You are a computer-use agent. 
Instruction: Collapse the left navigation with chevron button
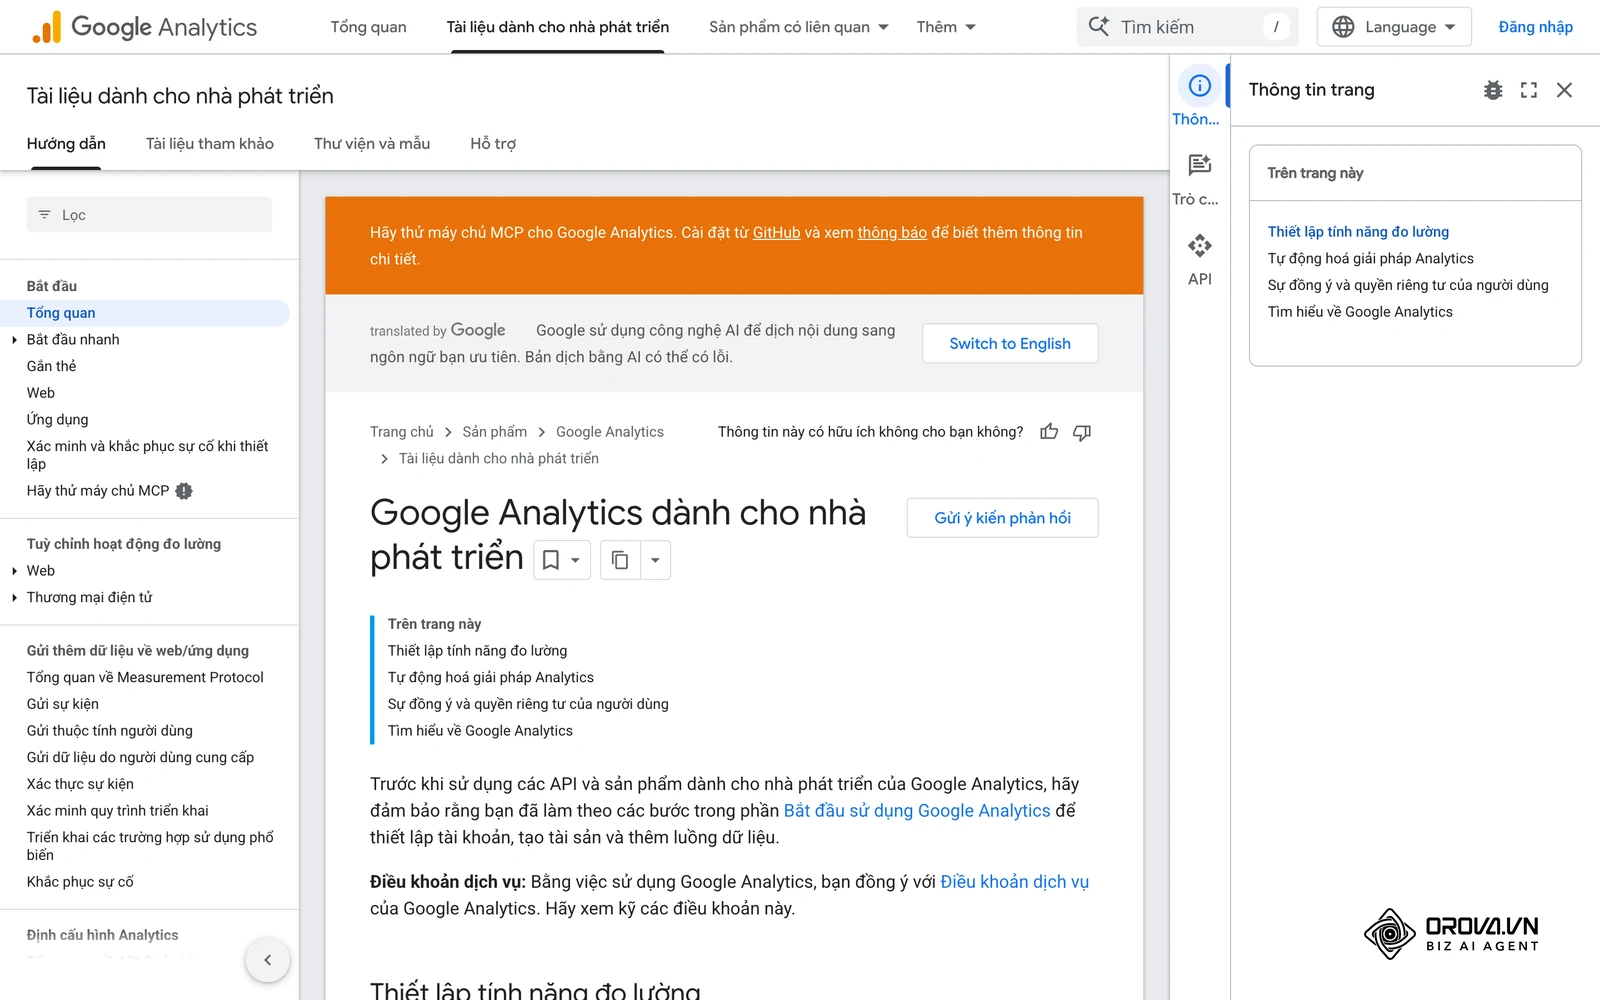click(x=267, y=960)
